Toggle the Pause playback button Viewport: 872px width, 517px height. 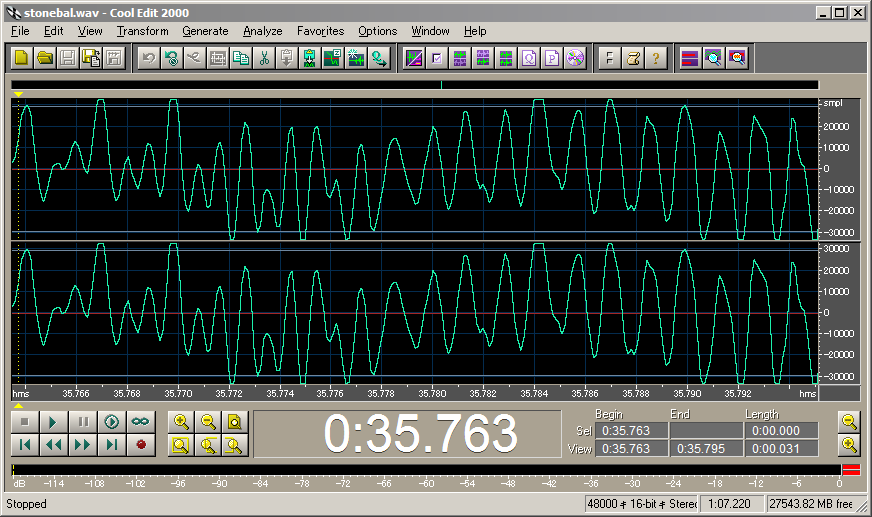pos(83,422)
